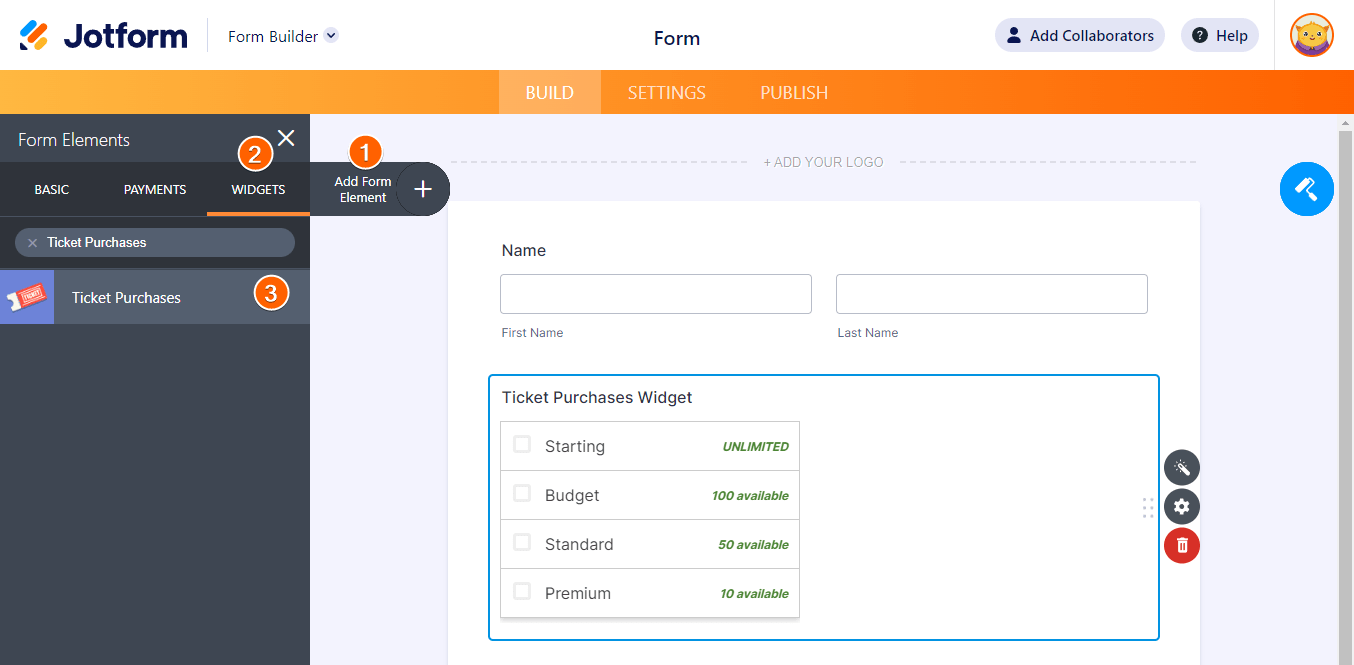Tick the Premium ticket checkbox
The height and width of the screenshot is (665, 1354).
(x=522, y=592)
